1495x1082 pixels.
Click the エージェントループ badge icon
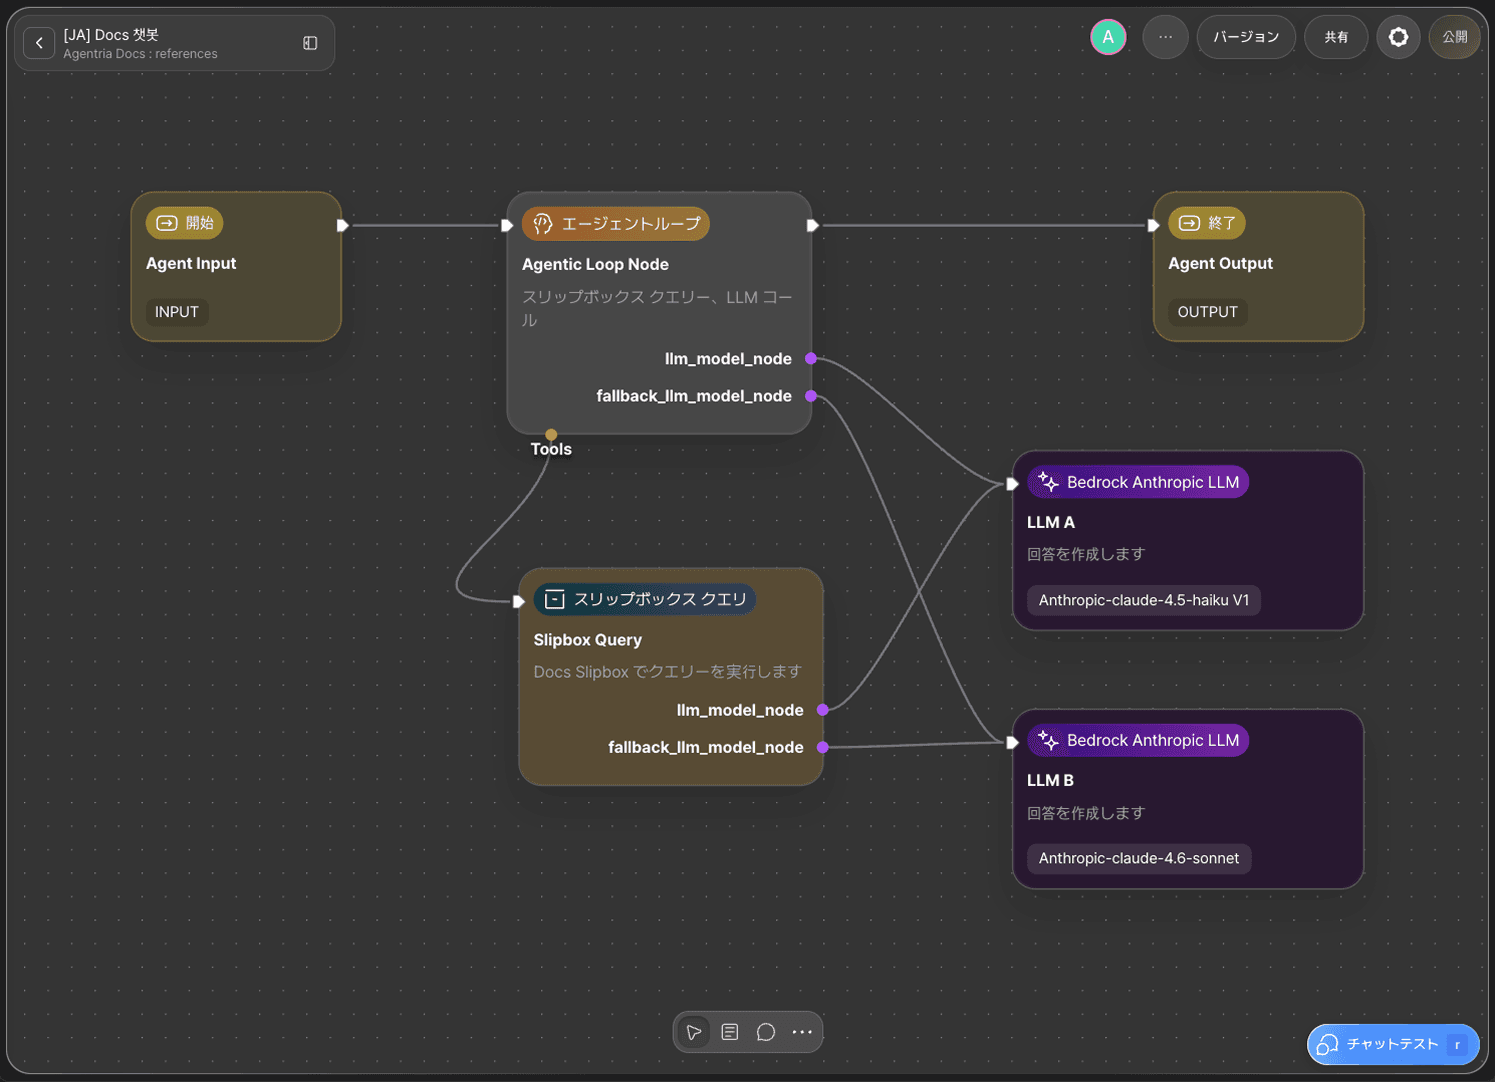click(542, 224)
